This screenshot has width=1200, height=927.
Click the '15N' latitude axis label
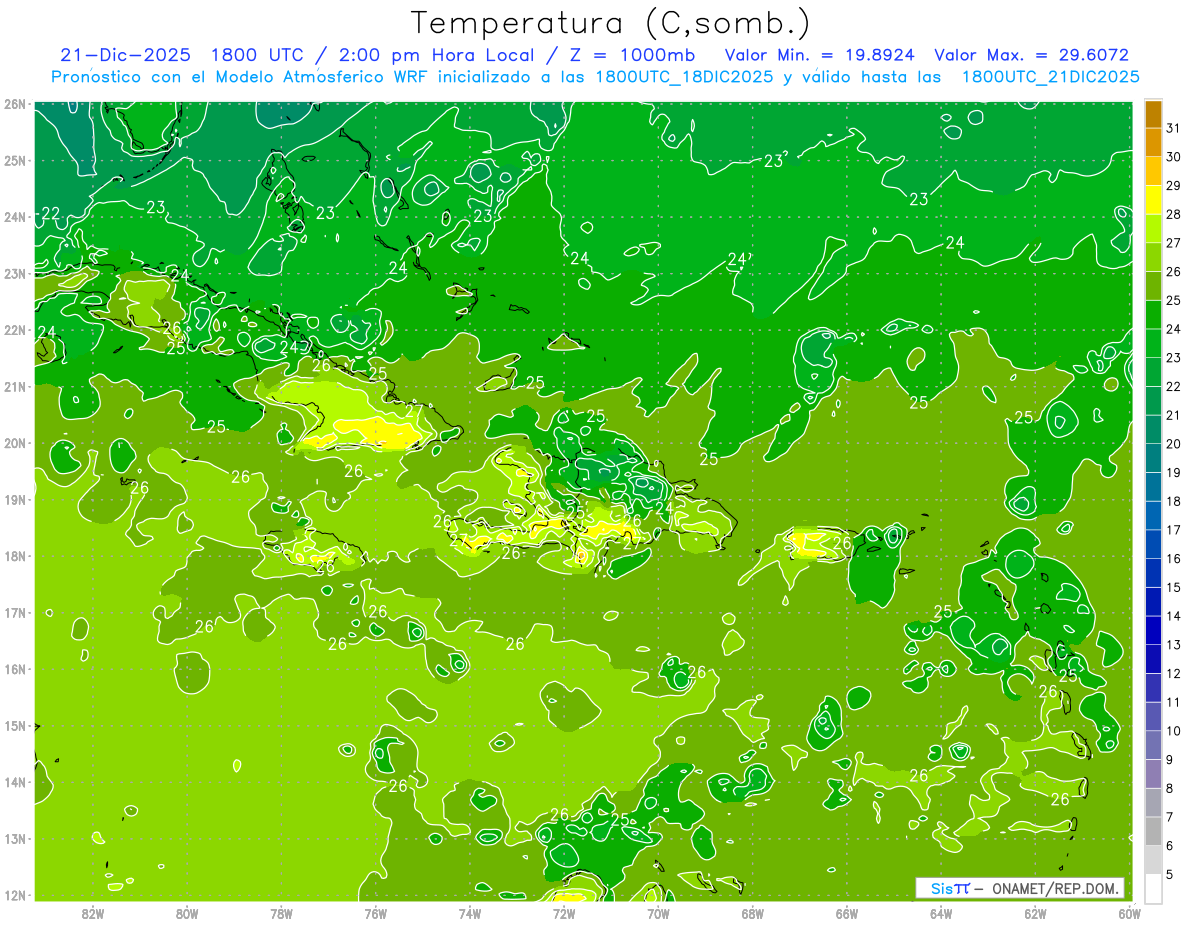pos(15,725)
